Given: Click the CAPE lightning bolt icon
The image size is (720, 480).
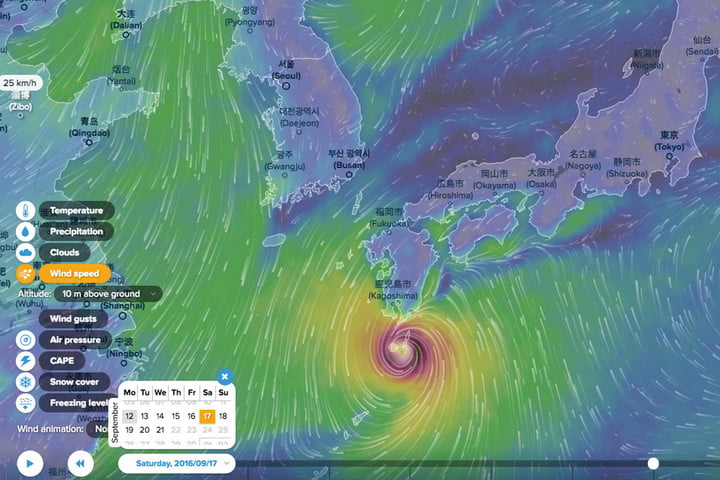Looking at the screenshot, I should 25,360.
